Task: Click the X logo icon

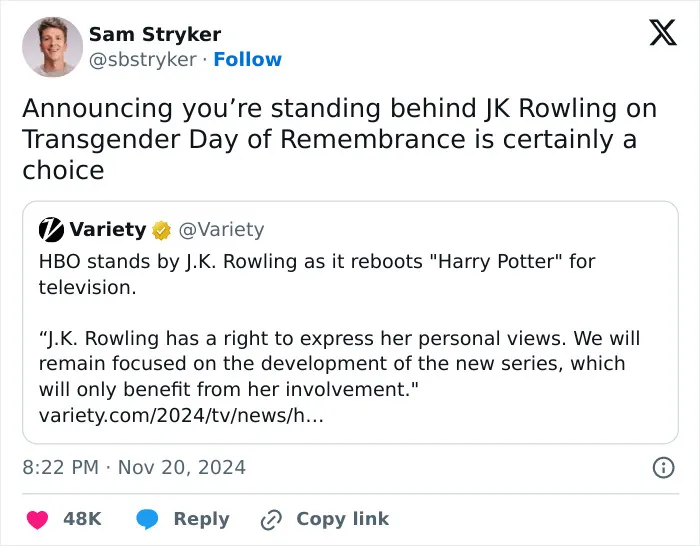Action: pyautogui.click(x=663, y=33)
